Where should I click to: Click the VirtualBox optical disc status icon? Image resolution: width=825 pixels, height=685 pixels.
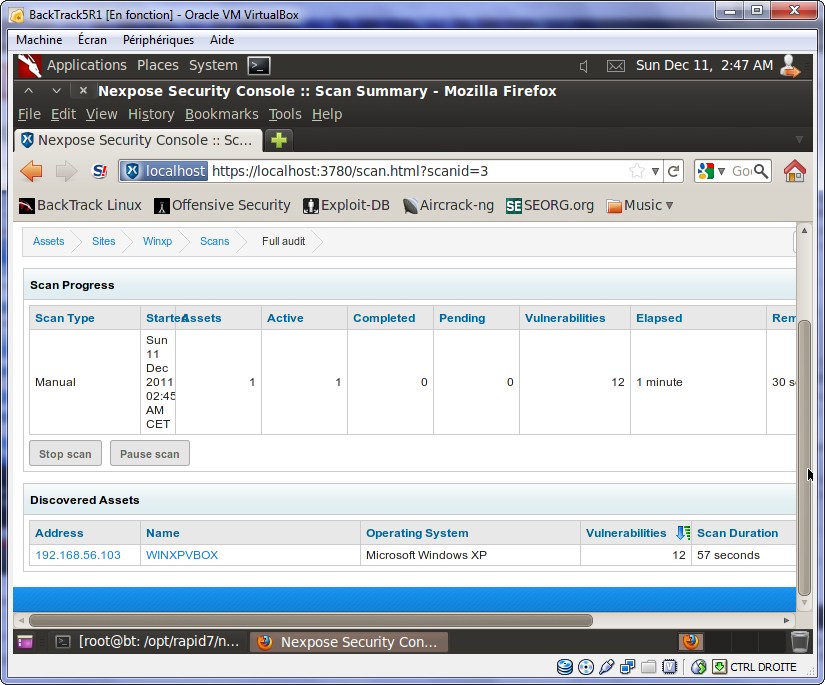coord(586,667)
